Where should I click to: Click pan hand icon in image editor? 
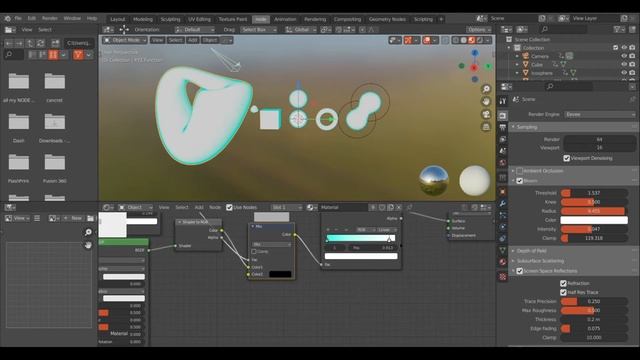click(x=88, y=245)
